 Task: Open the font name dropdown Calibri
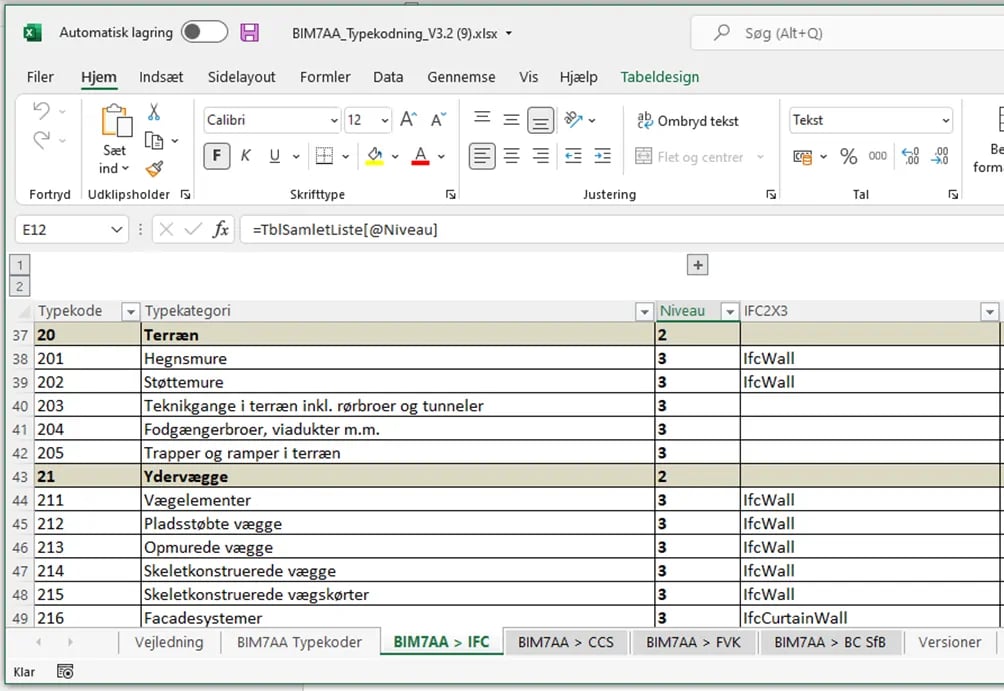tap(334, 120)
